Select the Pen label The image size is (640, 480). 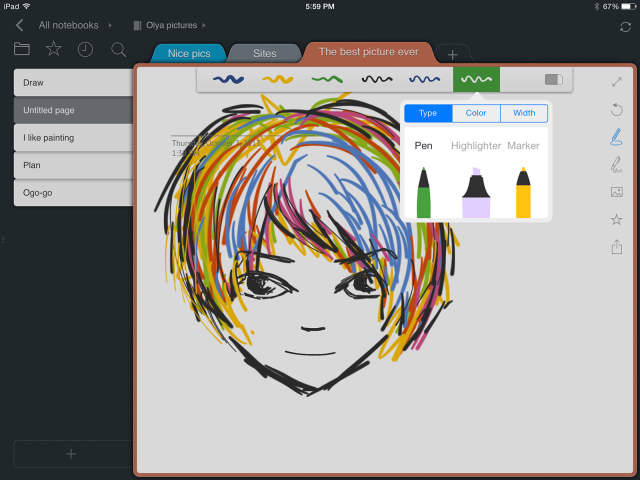[423, 146]
